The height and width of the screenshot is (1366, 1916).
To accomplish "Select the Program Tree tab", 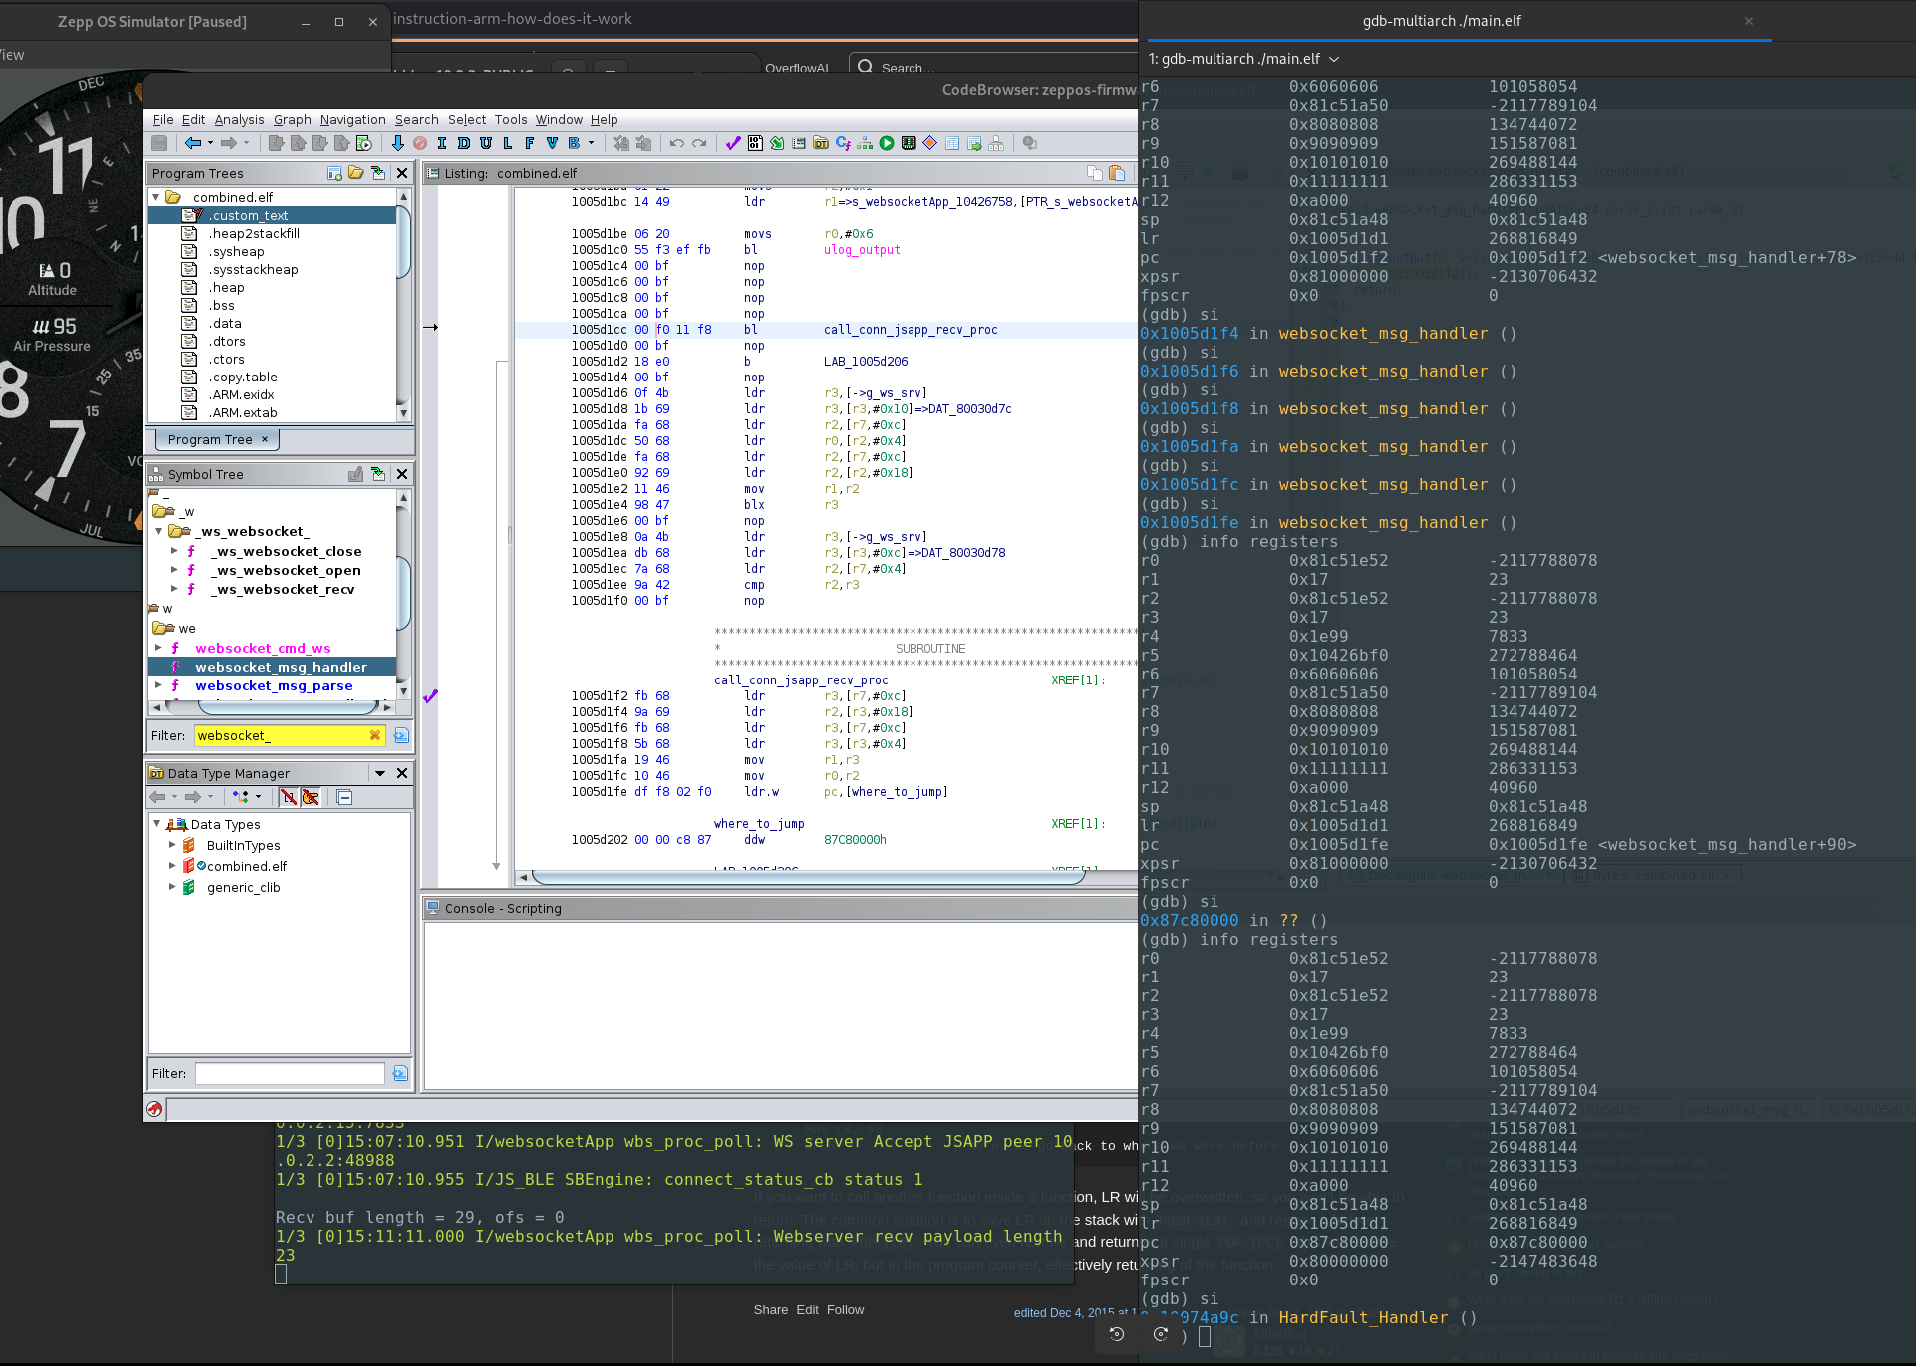I will [x=217, y=439].
